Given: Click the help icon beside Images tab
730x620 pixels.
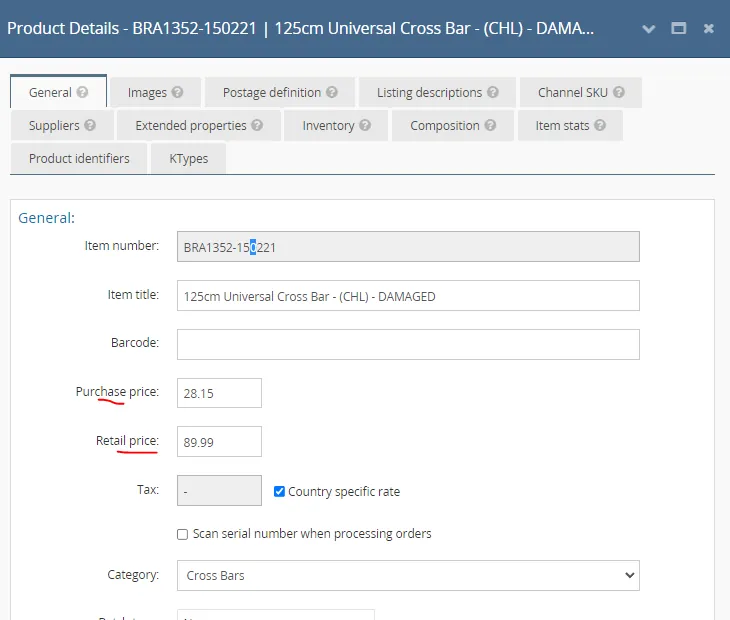Looking at the screenshot, I should [x=177, y=92].
